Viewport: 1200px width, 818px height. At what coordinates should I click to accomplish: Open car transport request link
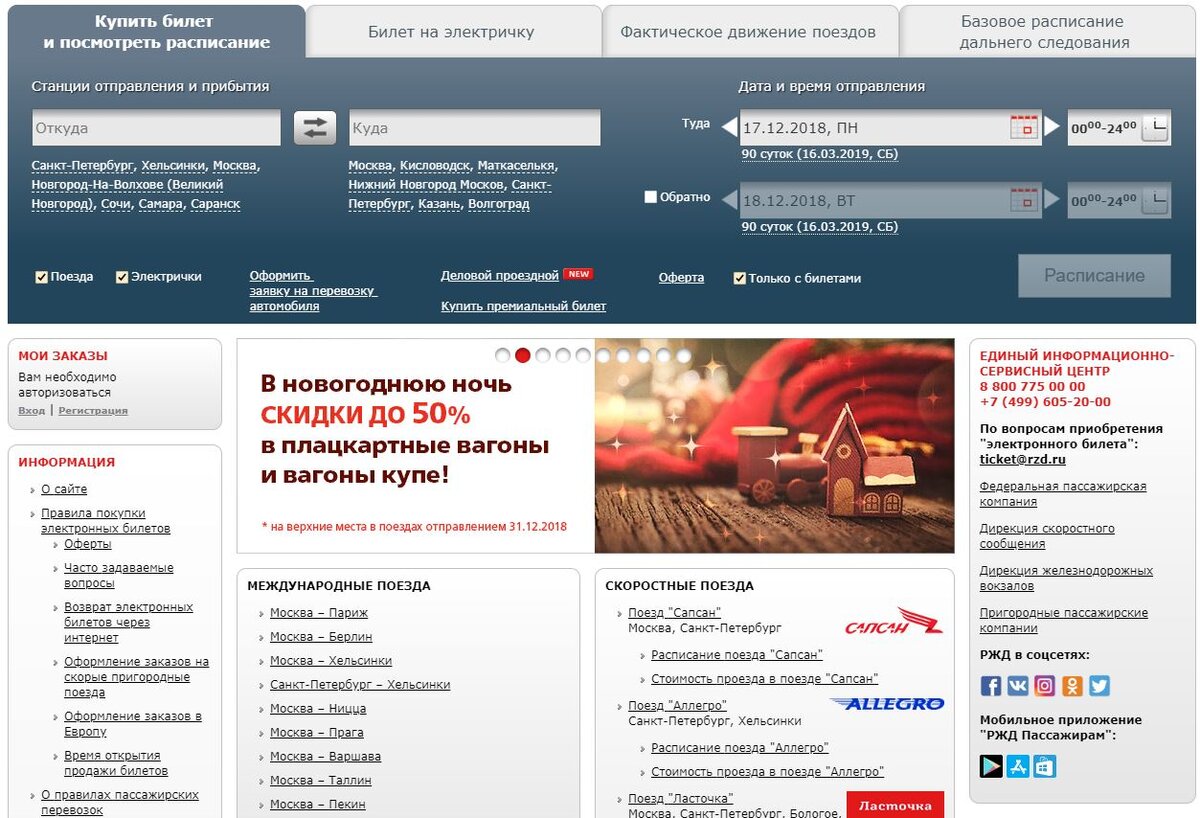[x=312, y=291]
